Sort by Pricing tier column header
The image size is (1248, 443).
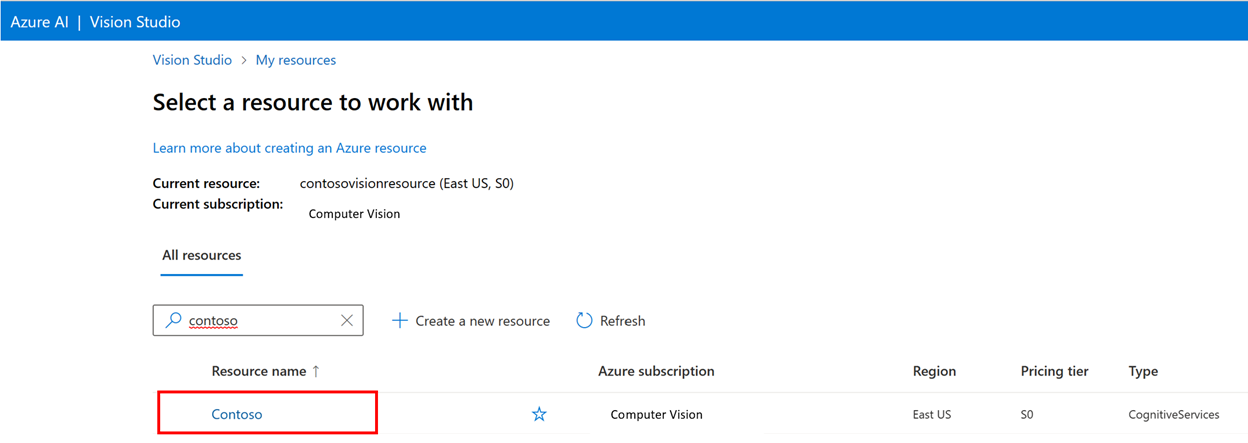tap(1054, 371)
